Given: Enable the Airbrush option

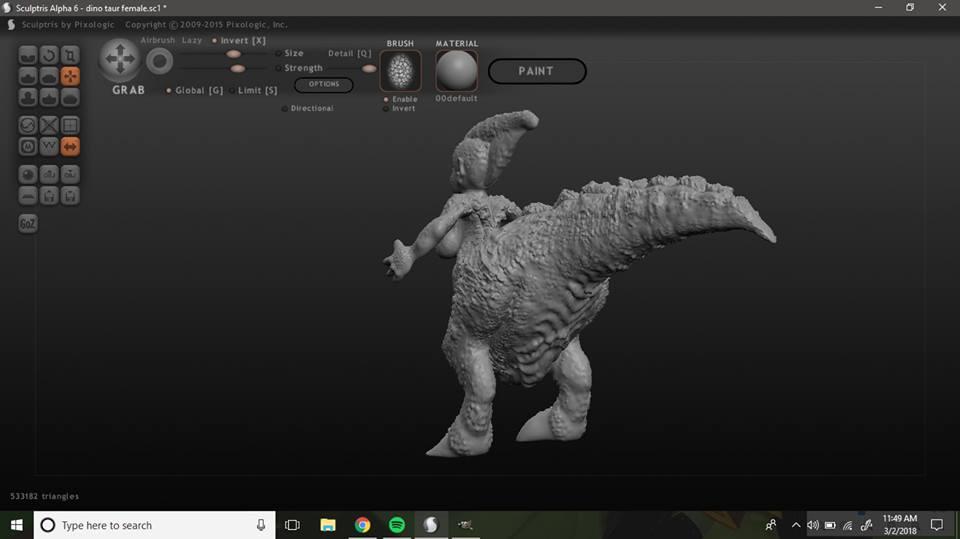Looking at the screenshot, I should (x=157, y=40).
